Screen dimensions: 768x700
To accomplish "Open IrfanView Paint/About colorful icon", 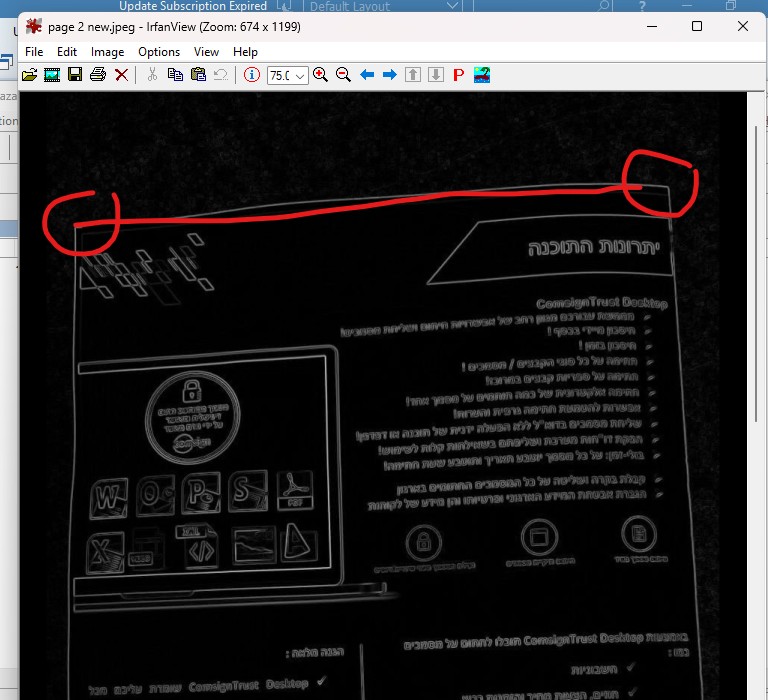I will [x=482, y=75].
